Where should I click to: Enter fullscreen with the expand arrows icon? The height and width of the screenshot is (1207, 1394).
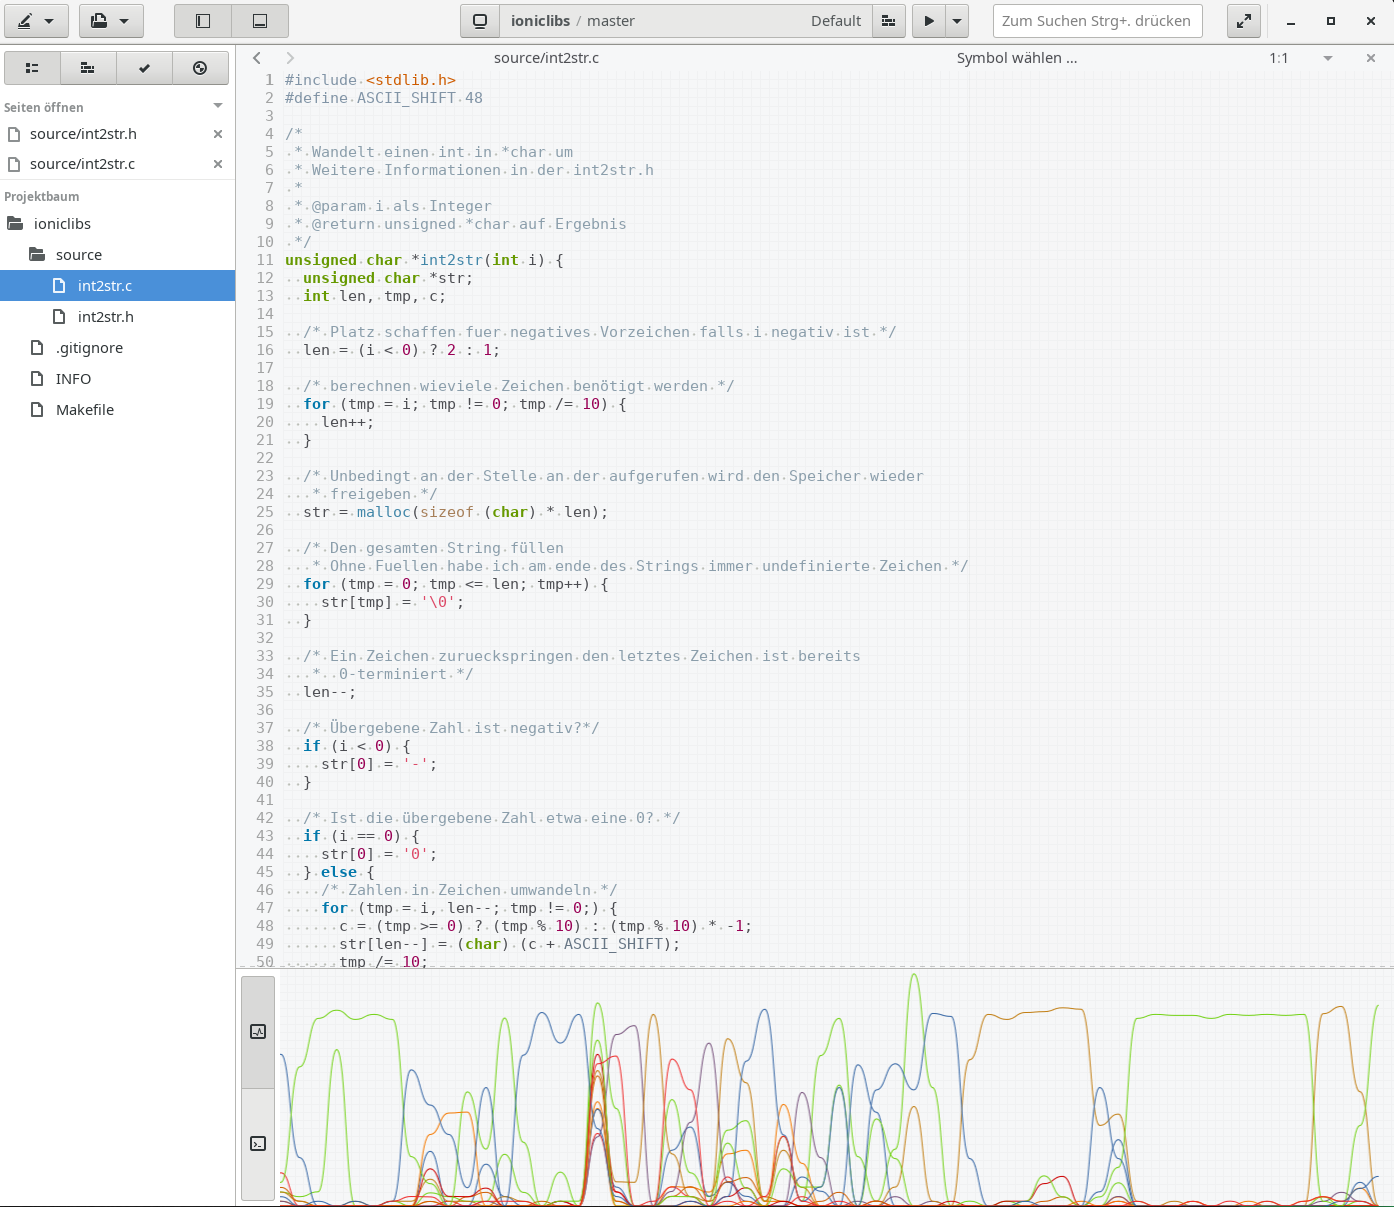tap(1243, 21)
